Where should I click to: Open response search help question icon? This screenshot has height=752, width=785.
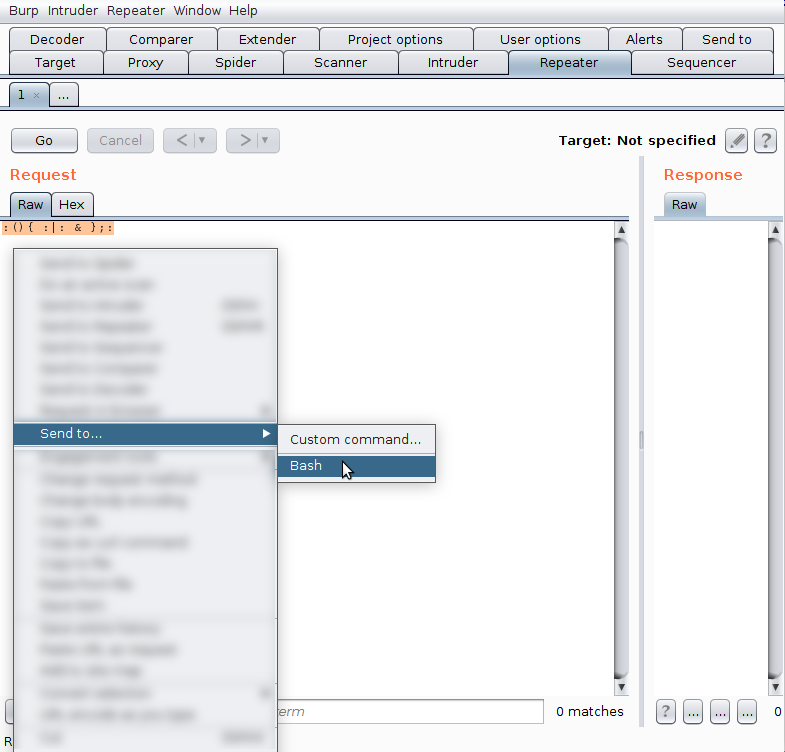click(x=666, y=711)
